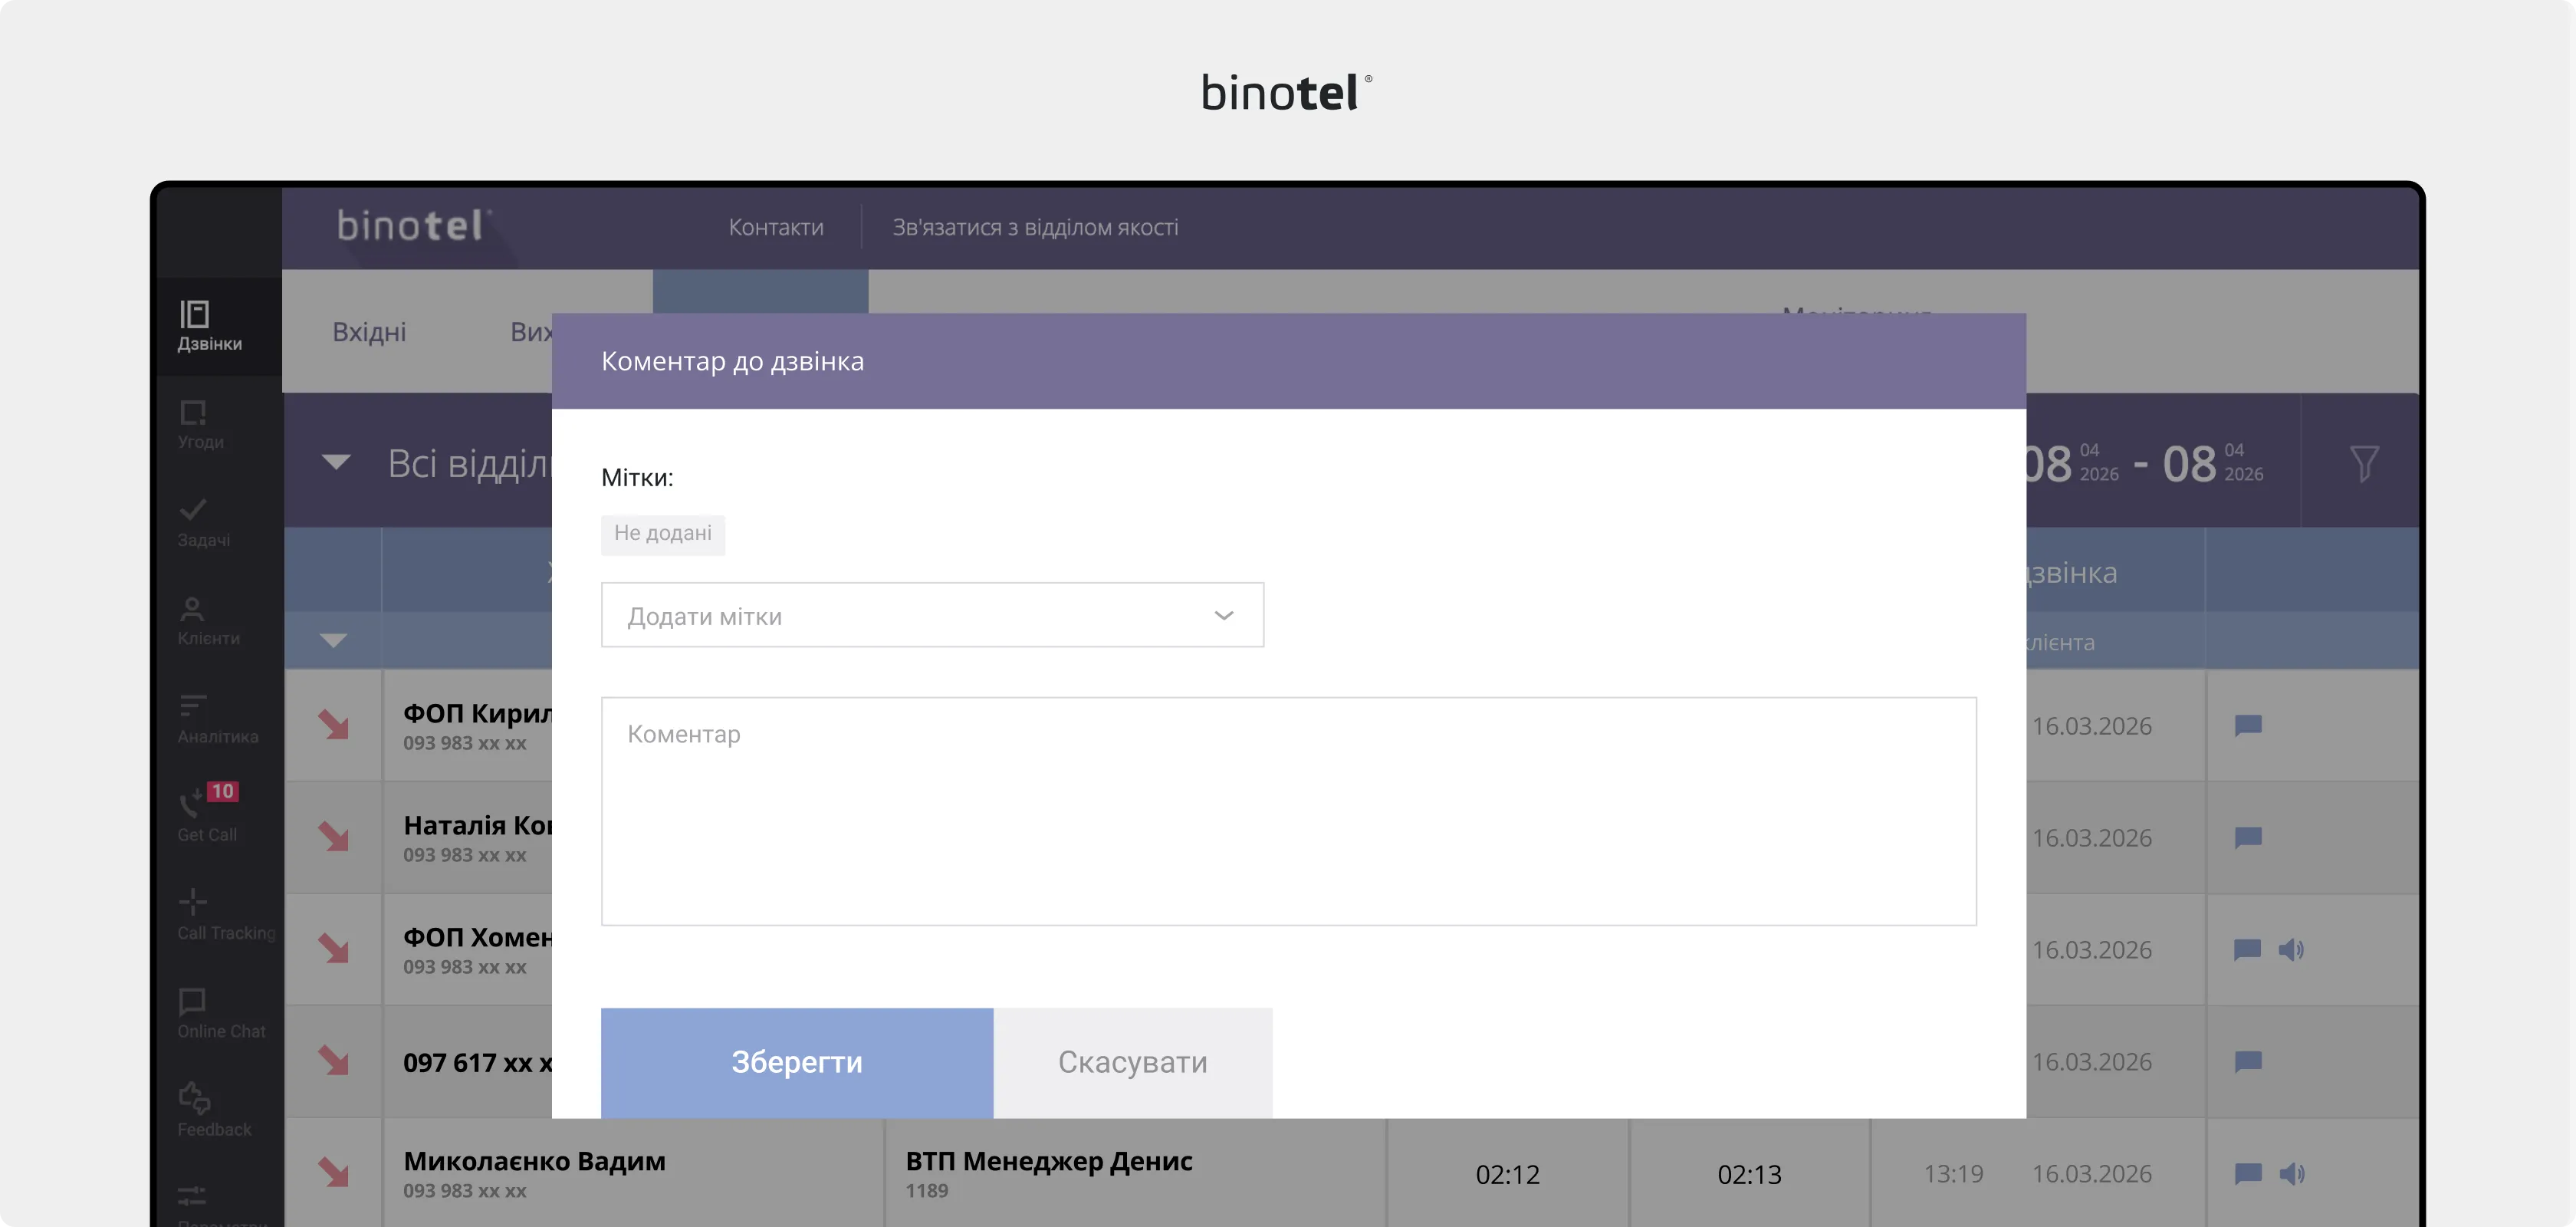Open comment icon for Миколаєнко Вадим row

(2248, 1173)
